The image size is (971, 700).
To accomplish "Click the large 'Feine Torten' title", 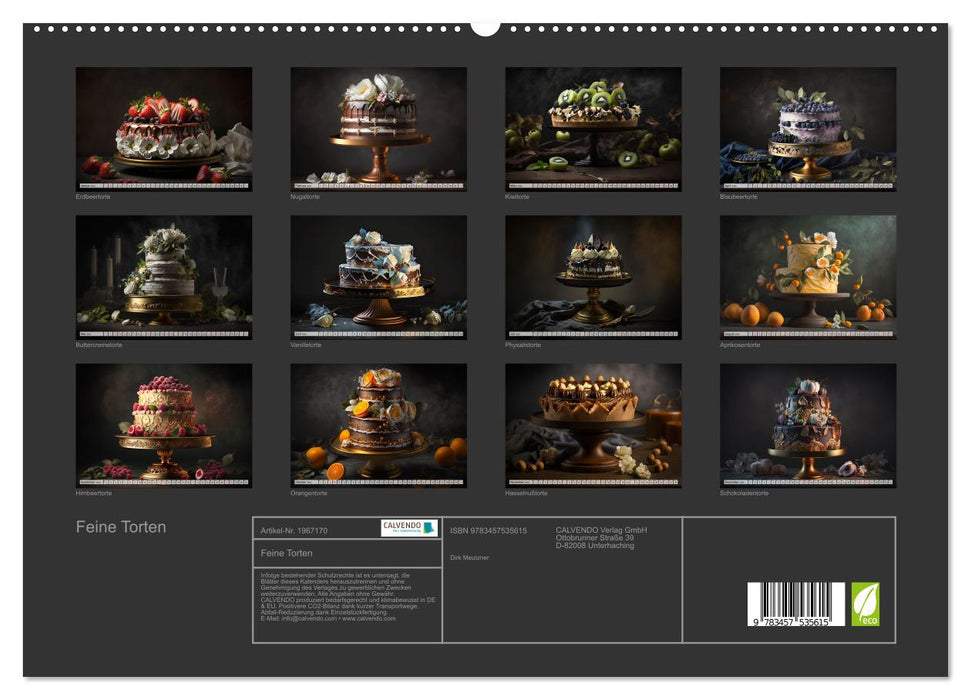I will coord(121,527).
